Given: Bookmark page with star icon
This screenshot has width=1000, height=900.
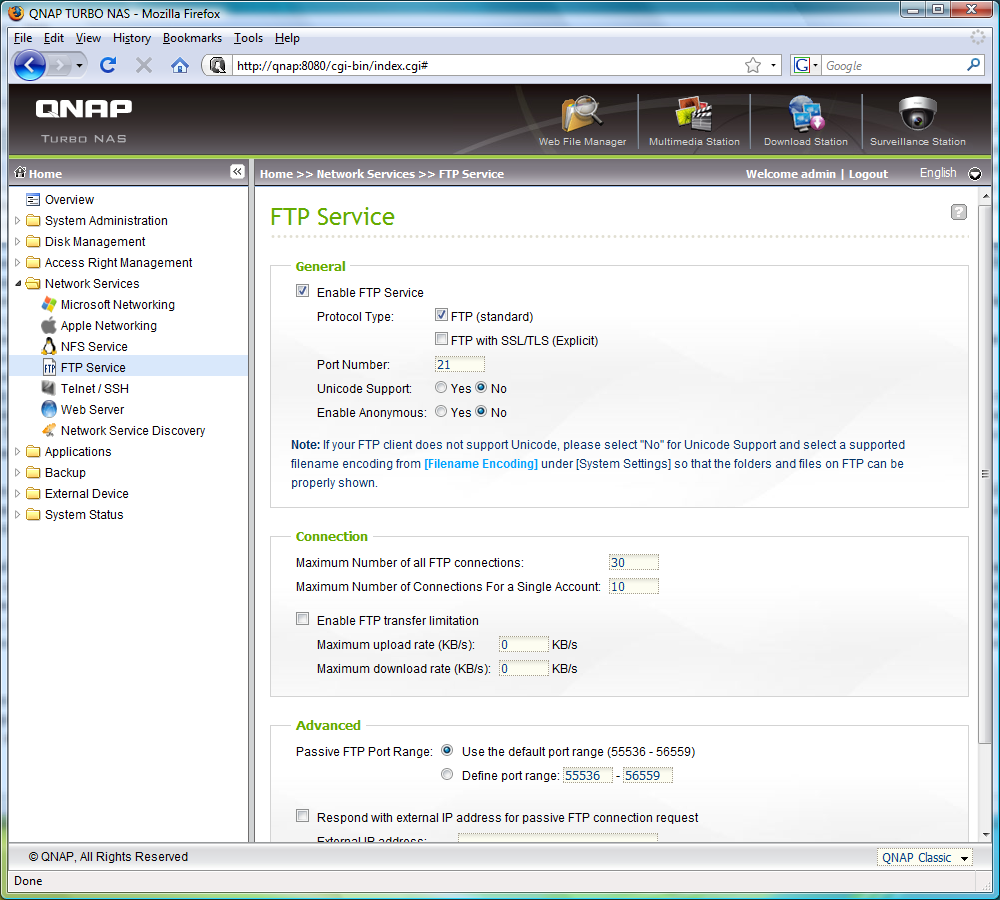Looking at the screenshot, I should click(753, 65).
